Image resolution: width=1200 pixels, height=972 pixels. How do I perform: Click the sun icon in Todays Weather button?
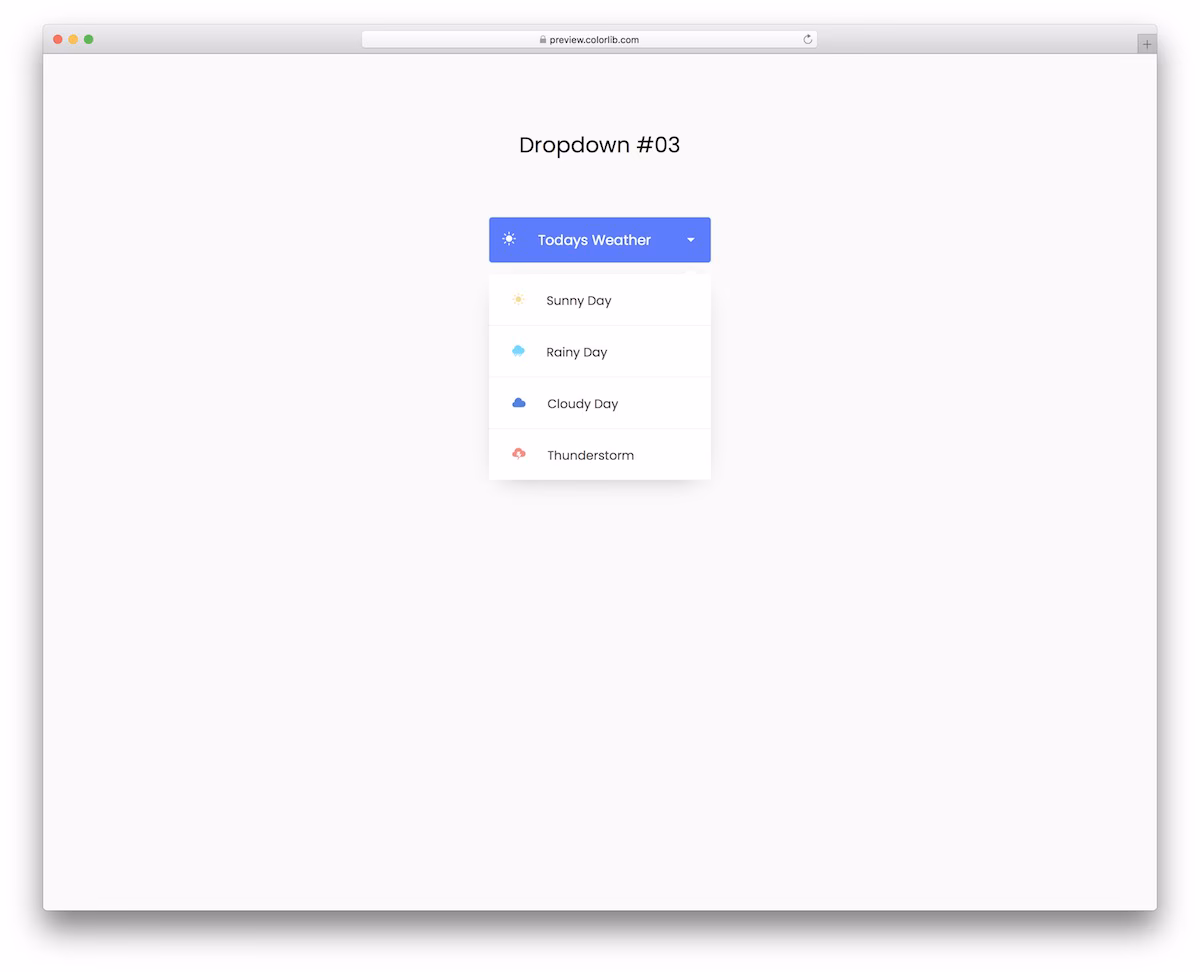pos(509,239)
